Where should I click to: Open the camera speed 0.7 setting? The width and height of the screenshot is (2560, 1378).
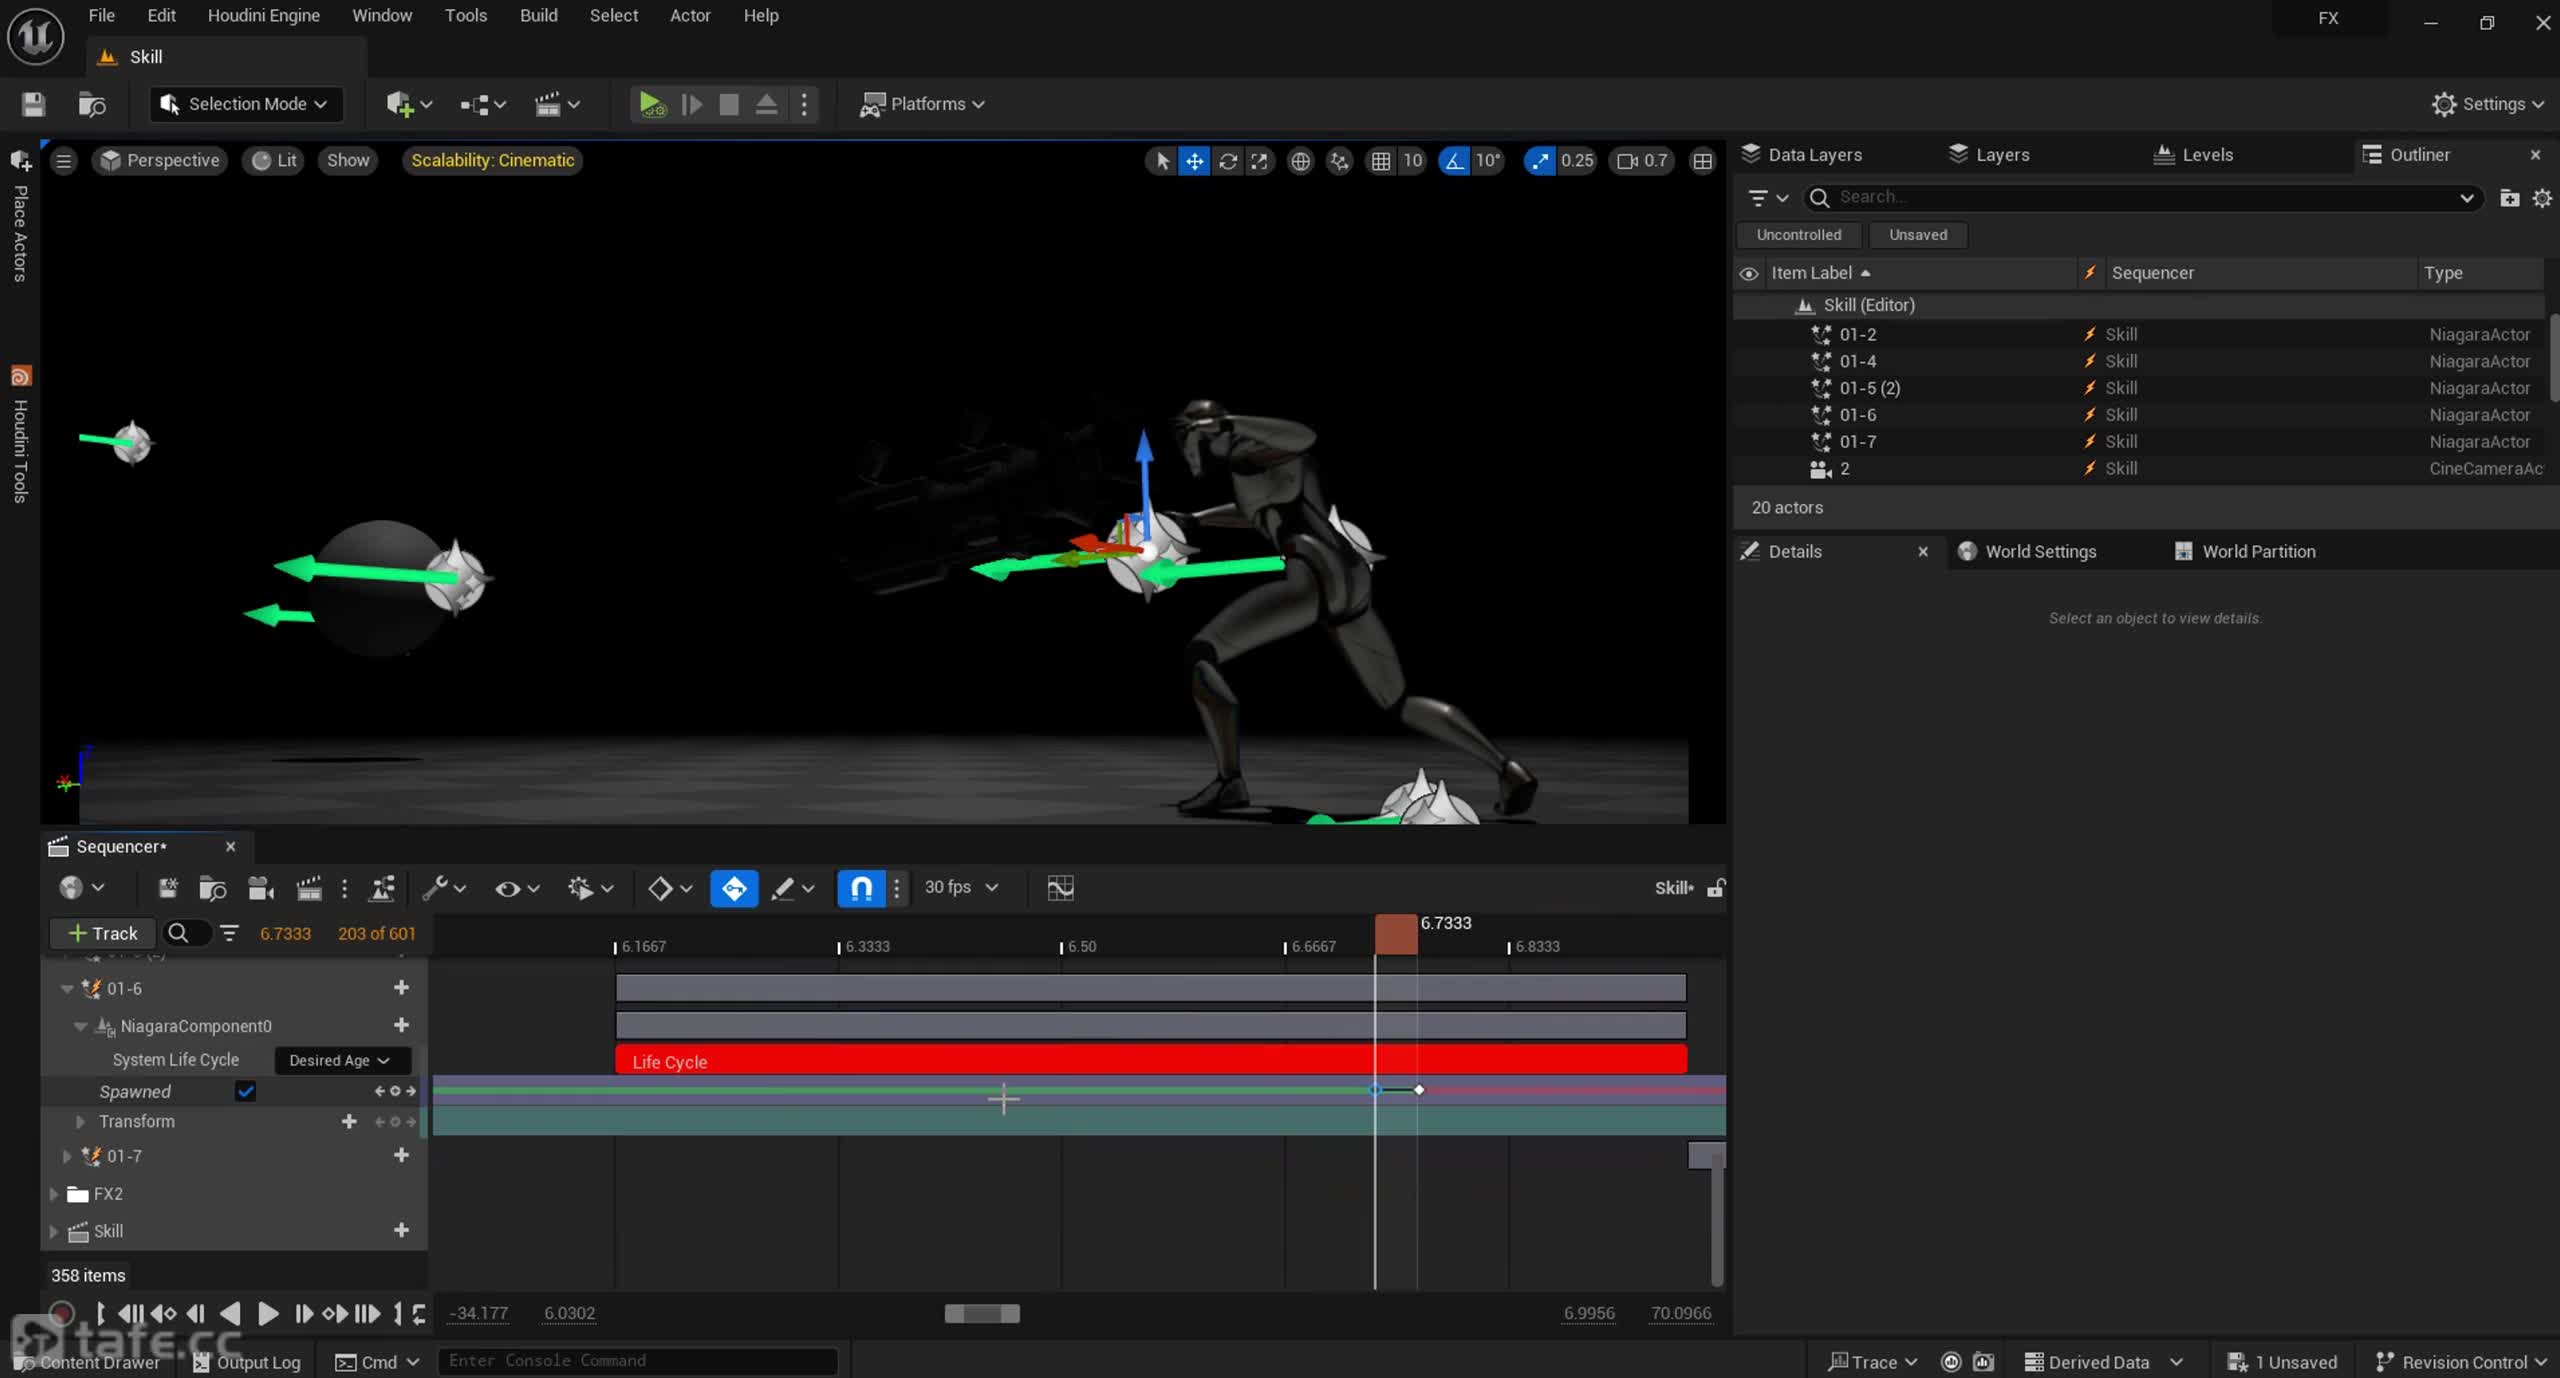click(x=1642, y=161)
